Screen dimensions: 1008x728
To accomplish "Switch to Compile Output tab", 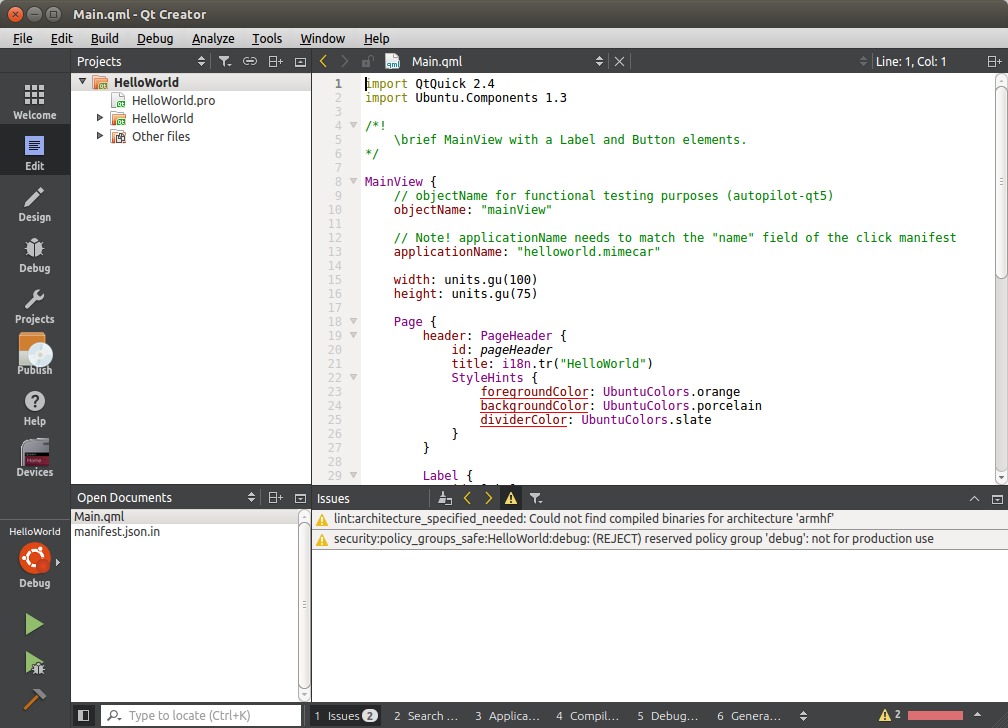I will coord(587,716).
